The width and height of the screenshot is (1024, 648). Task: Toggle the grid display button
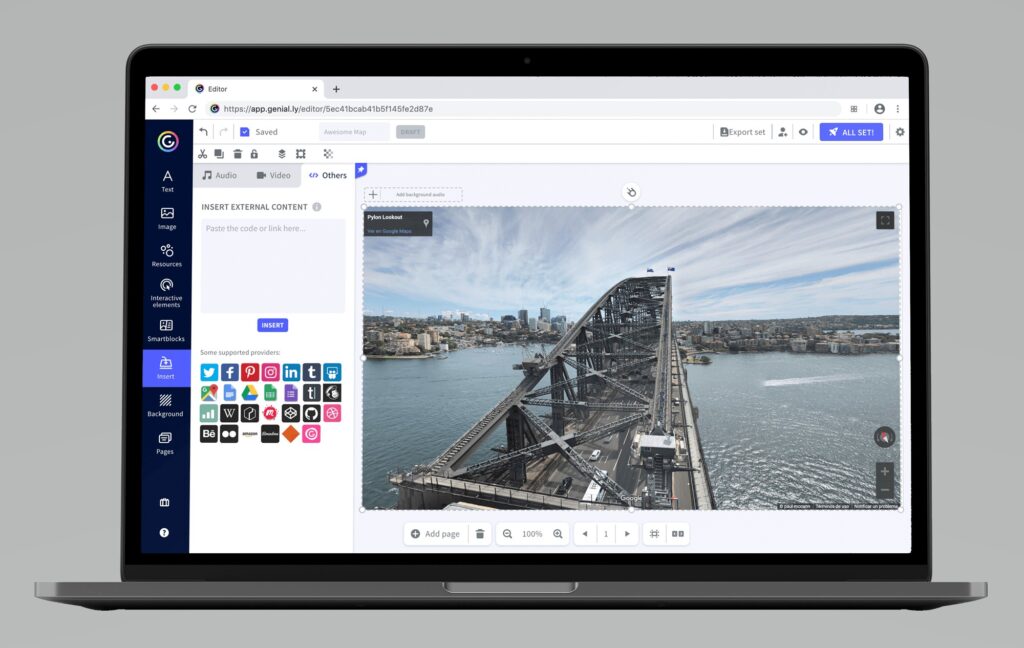click(654, 534)
